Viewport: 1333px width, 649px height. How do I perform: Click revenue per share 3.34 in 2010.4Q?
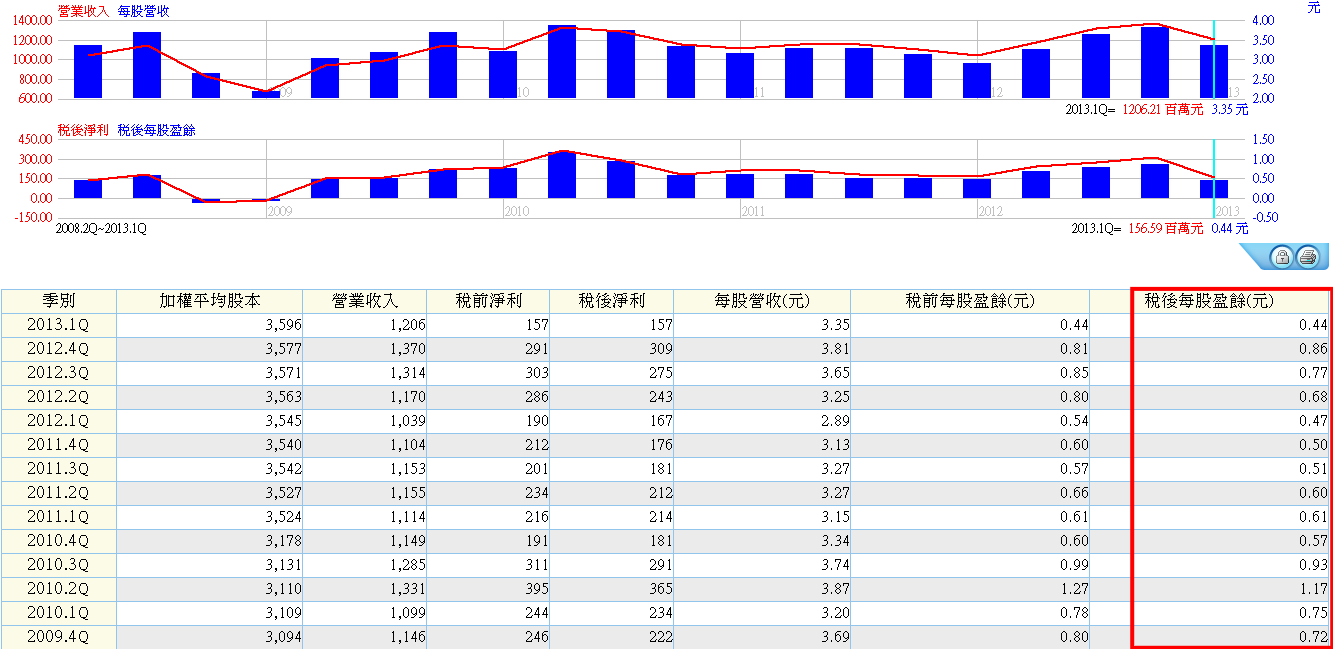coord(834,541)
